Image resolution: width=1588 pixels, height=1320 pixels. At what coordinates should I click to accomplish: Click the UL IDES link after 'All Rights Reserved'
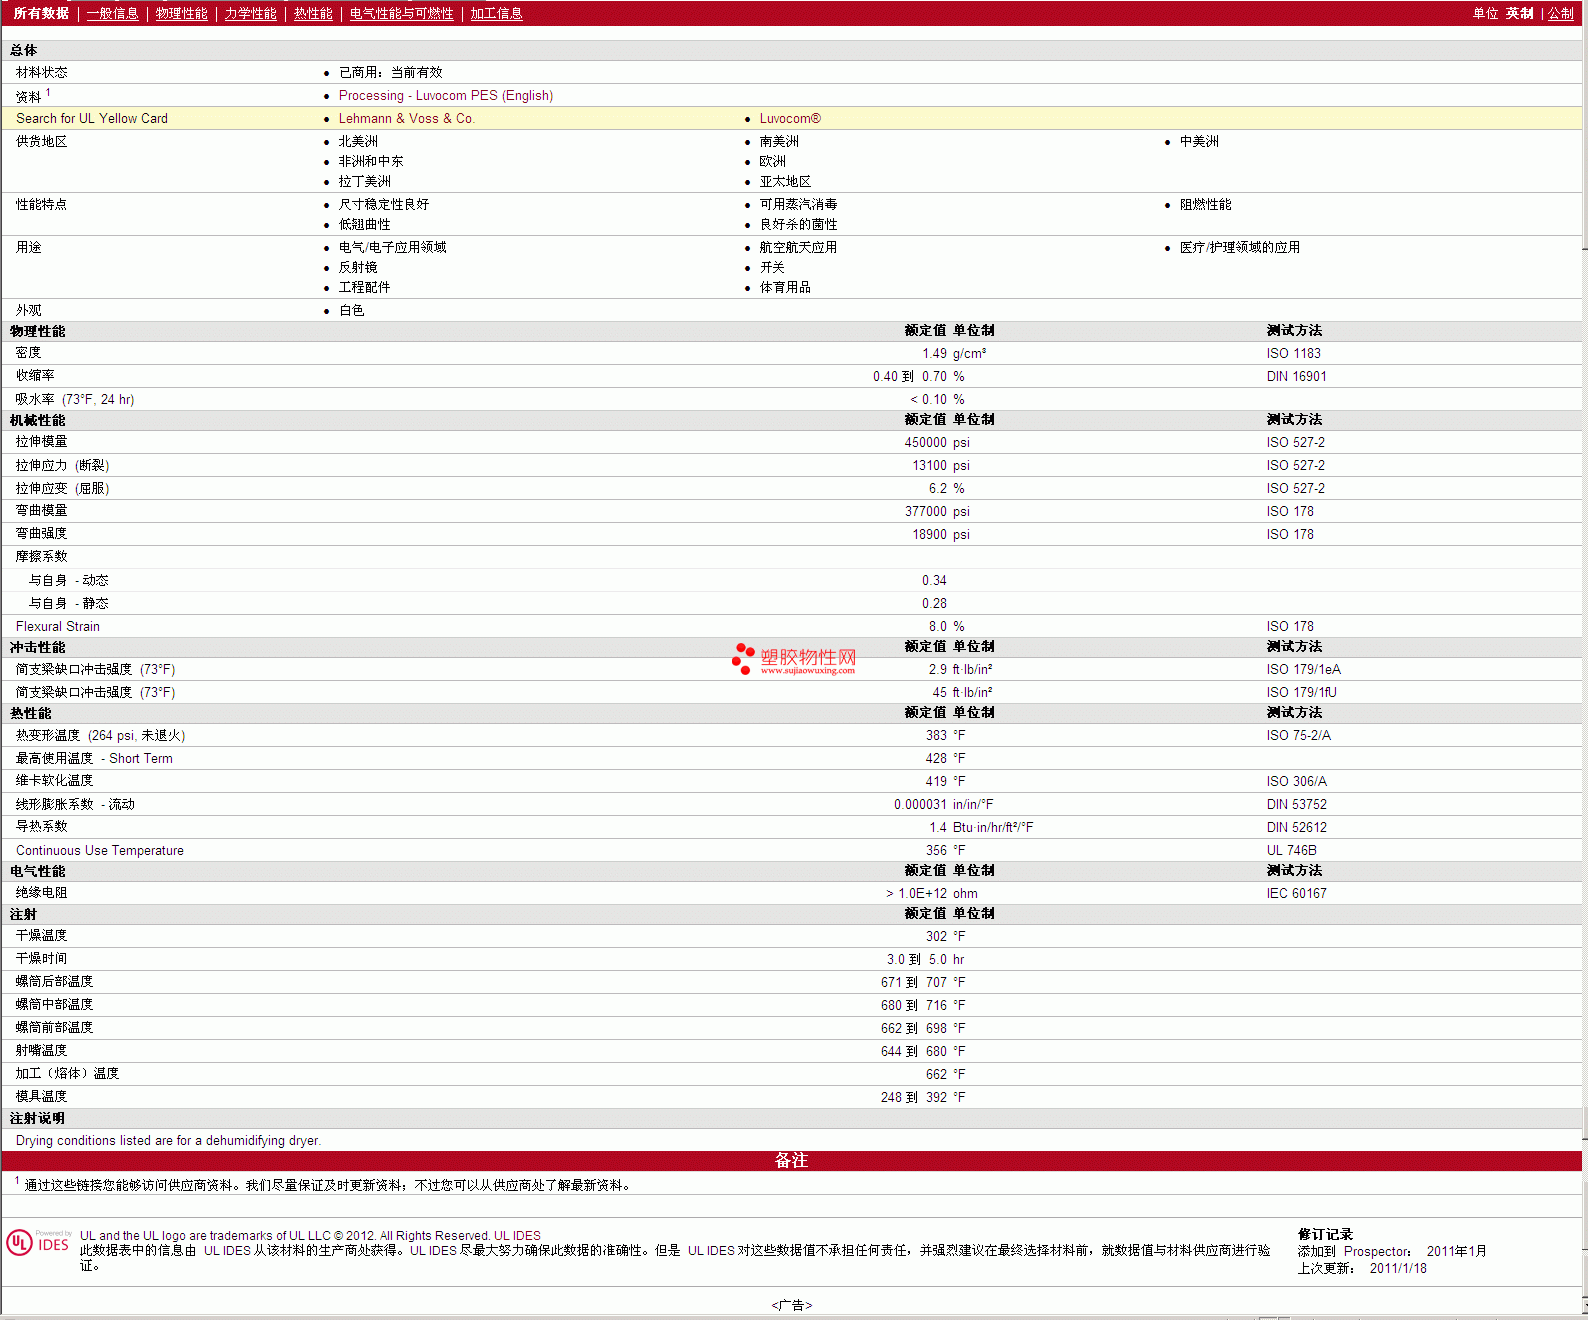(517, 1235)
